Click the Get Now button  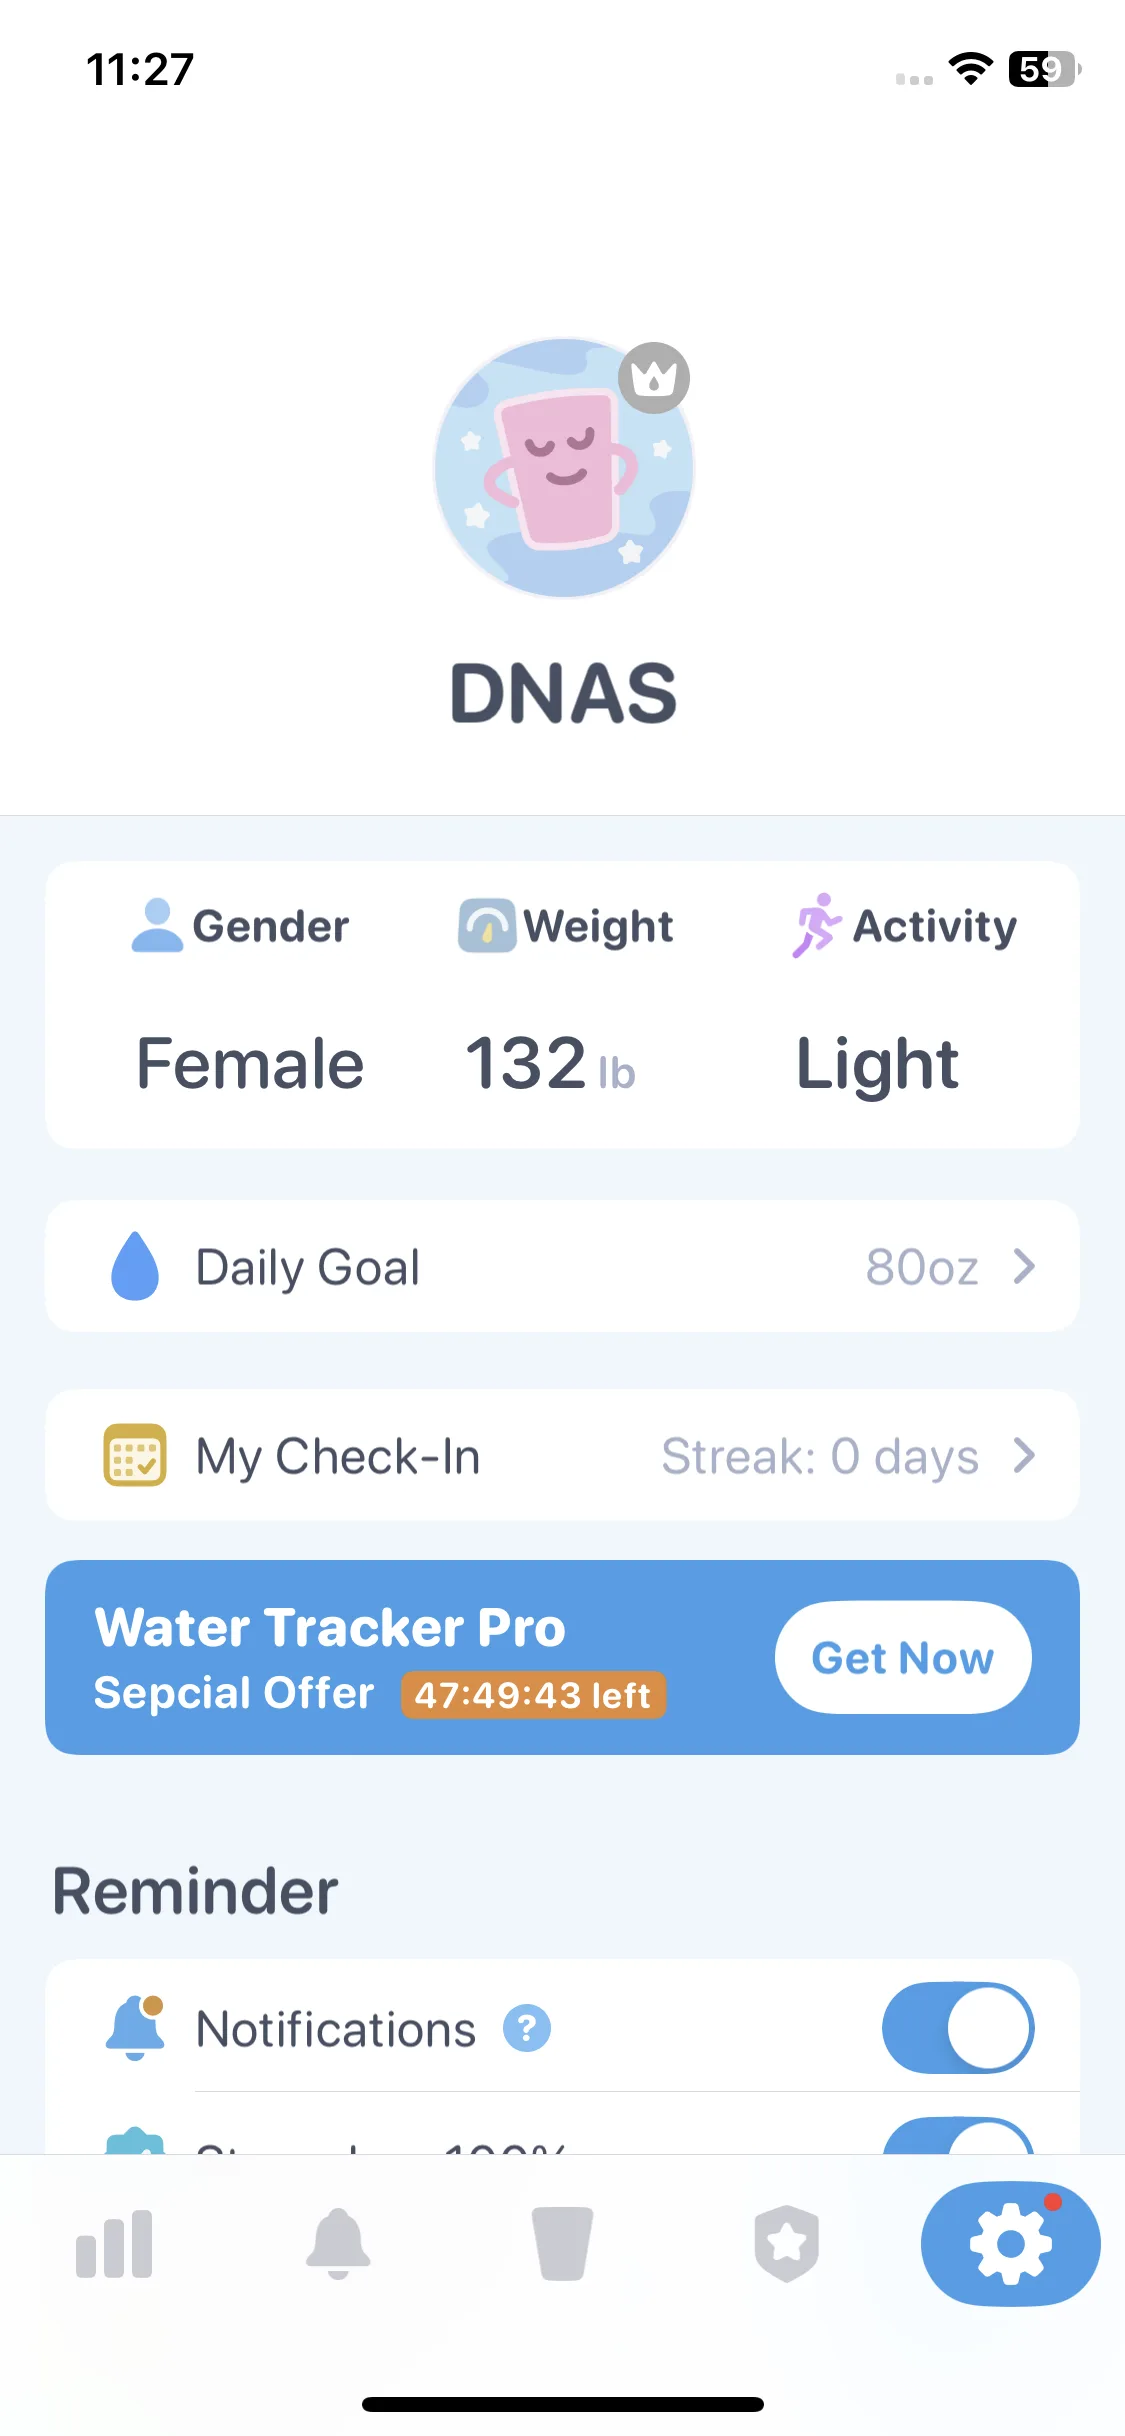pyautogui.click(x=903, y=1657)
